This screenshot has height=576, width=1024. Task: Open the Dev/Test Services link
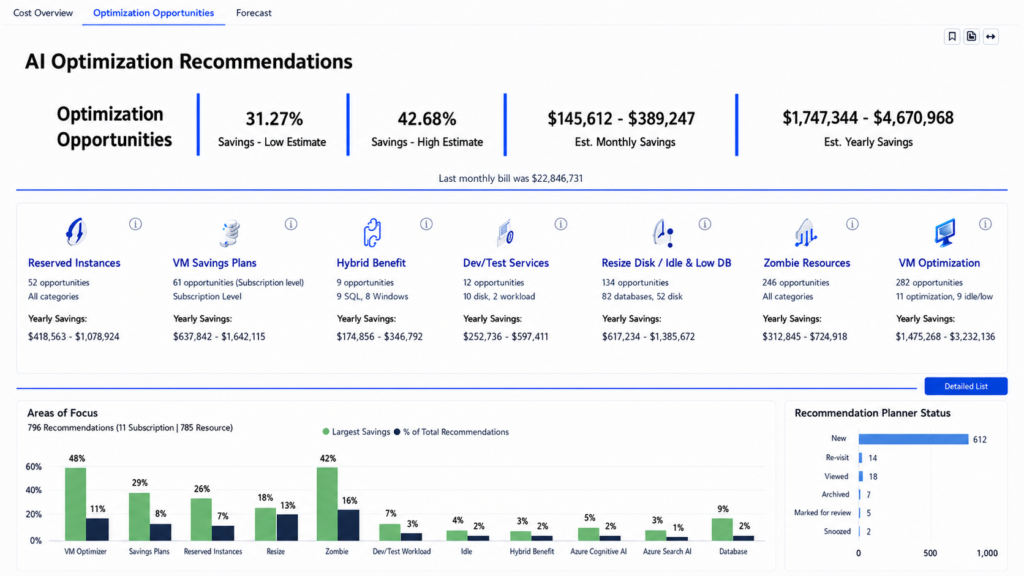[505, 263]
